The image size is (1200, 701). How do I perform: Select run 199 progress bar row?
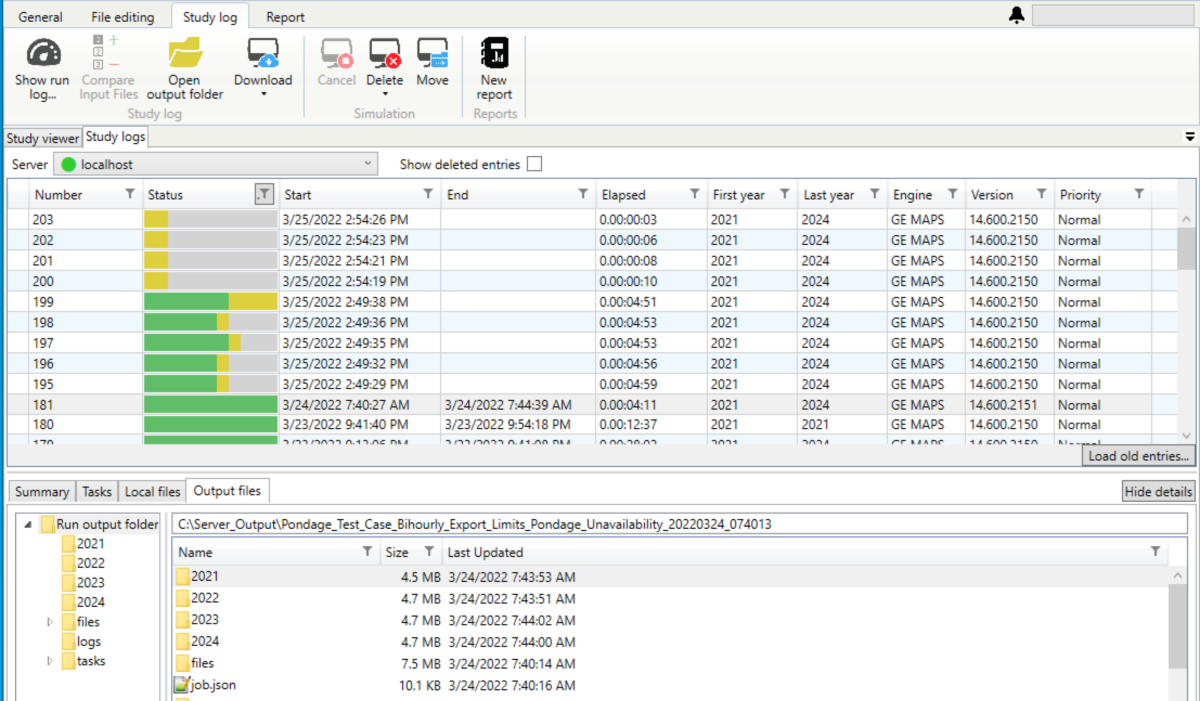(210, 302)
